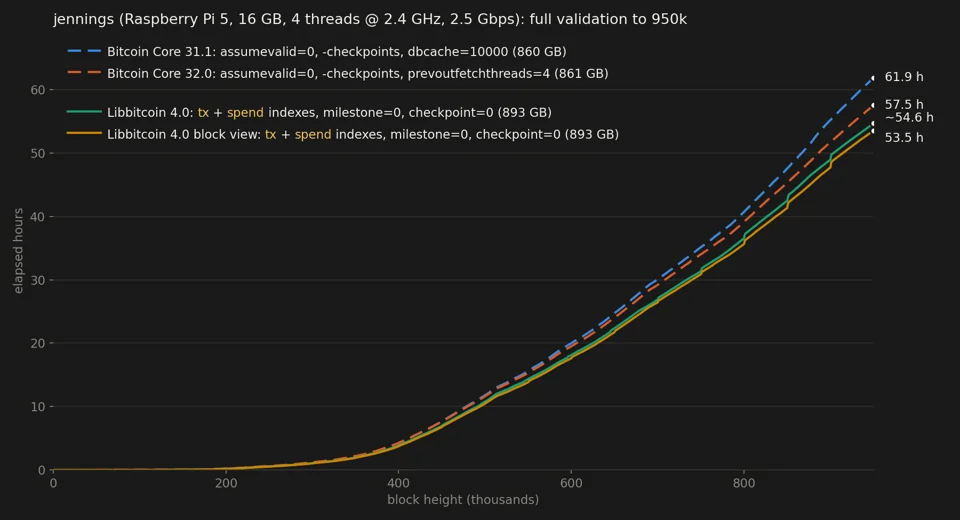The image size is (960, 520).
Task: Click x-axis tick label 400
Action: click(399, 483)
